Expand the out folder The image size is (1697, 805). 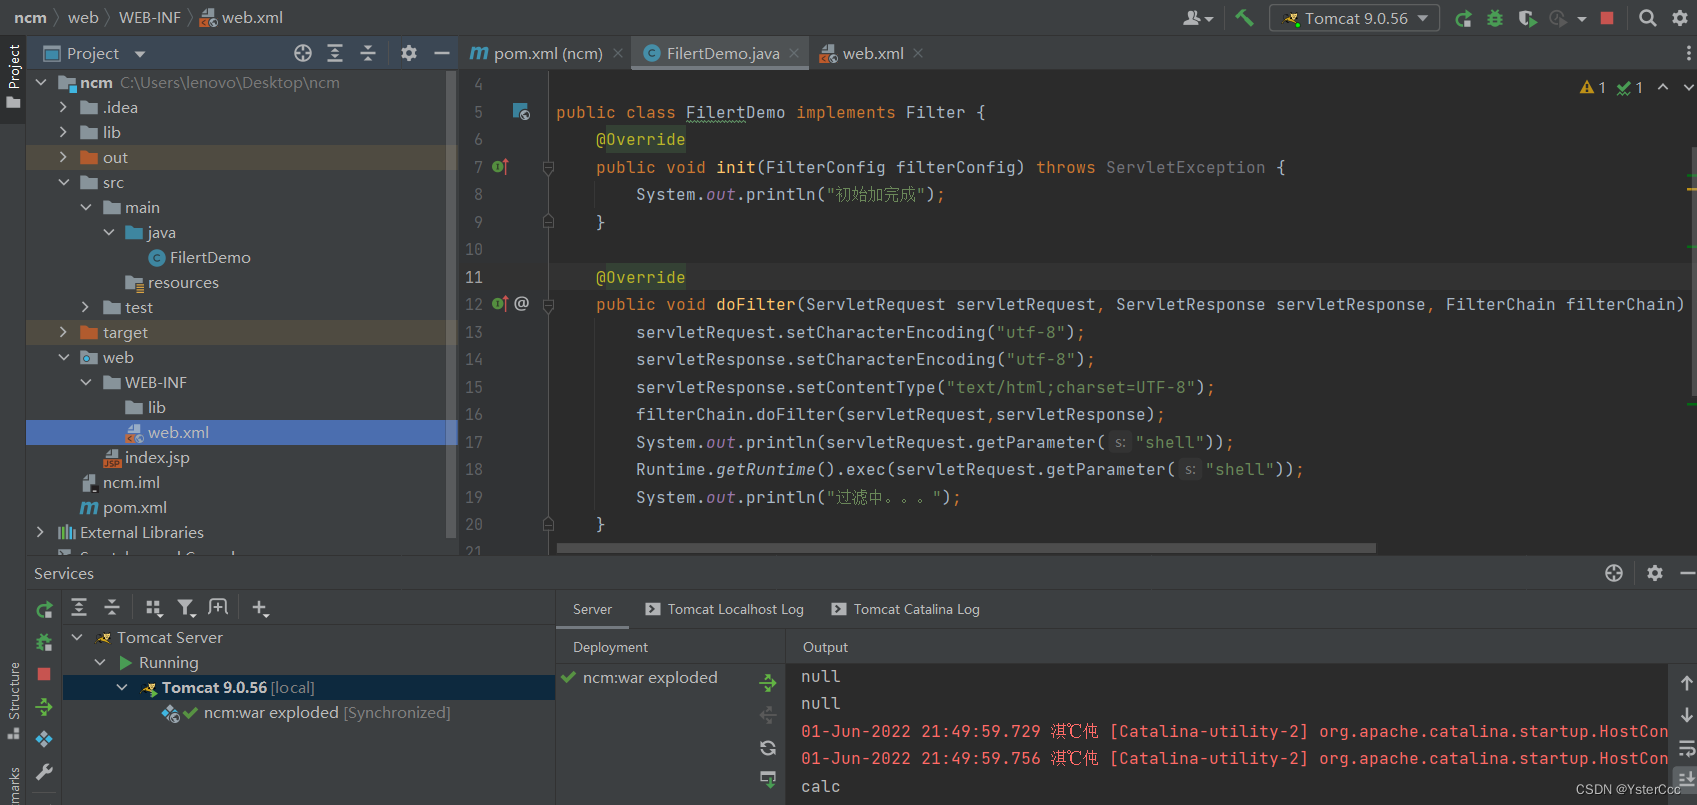coord(63,157)
